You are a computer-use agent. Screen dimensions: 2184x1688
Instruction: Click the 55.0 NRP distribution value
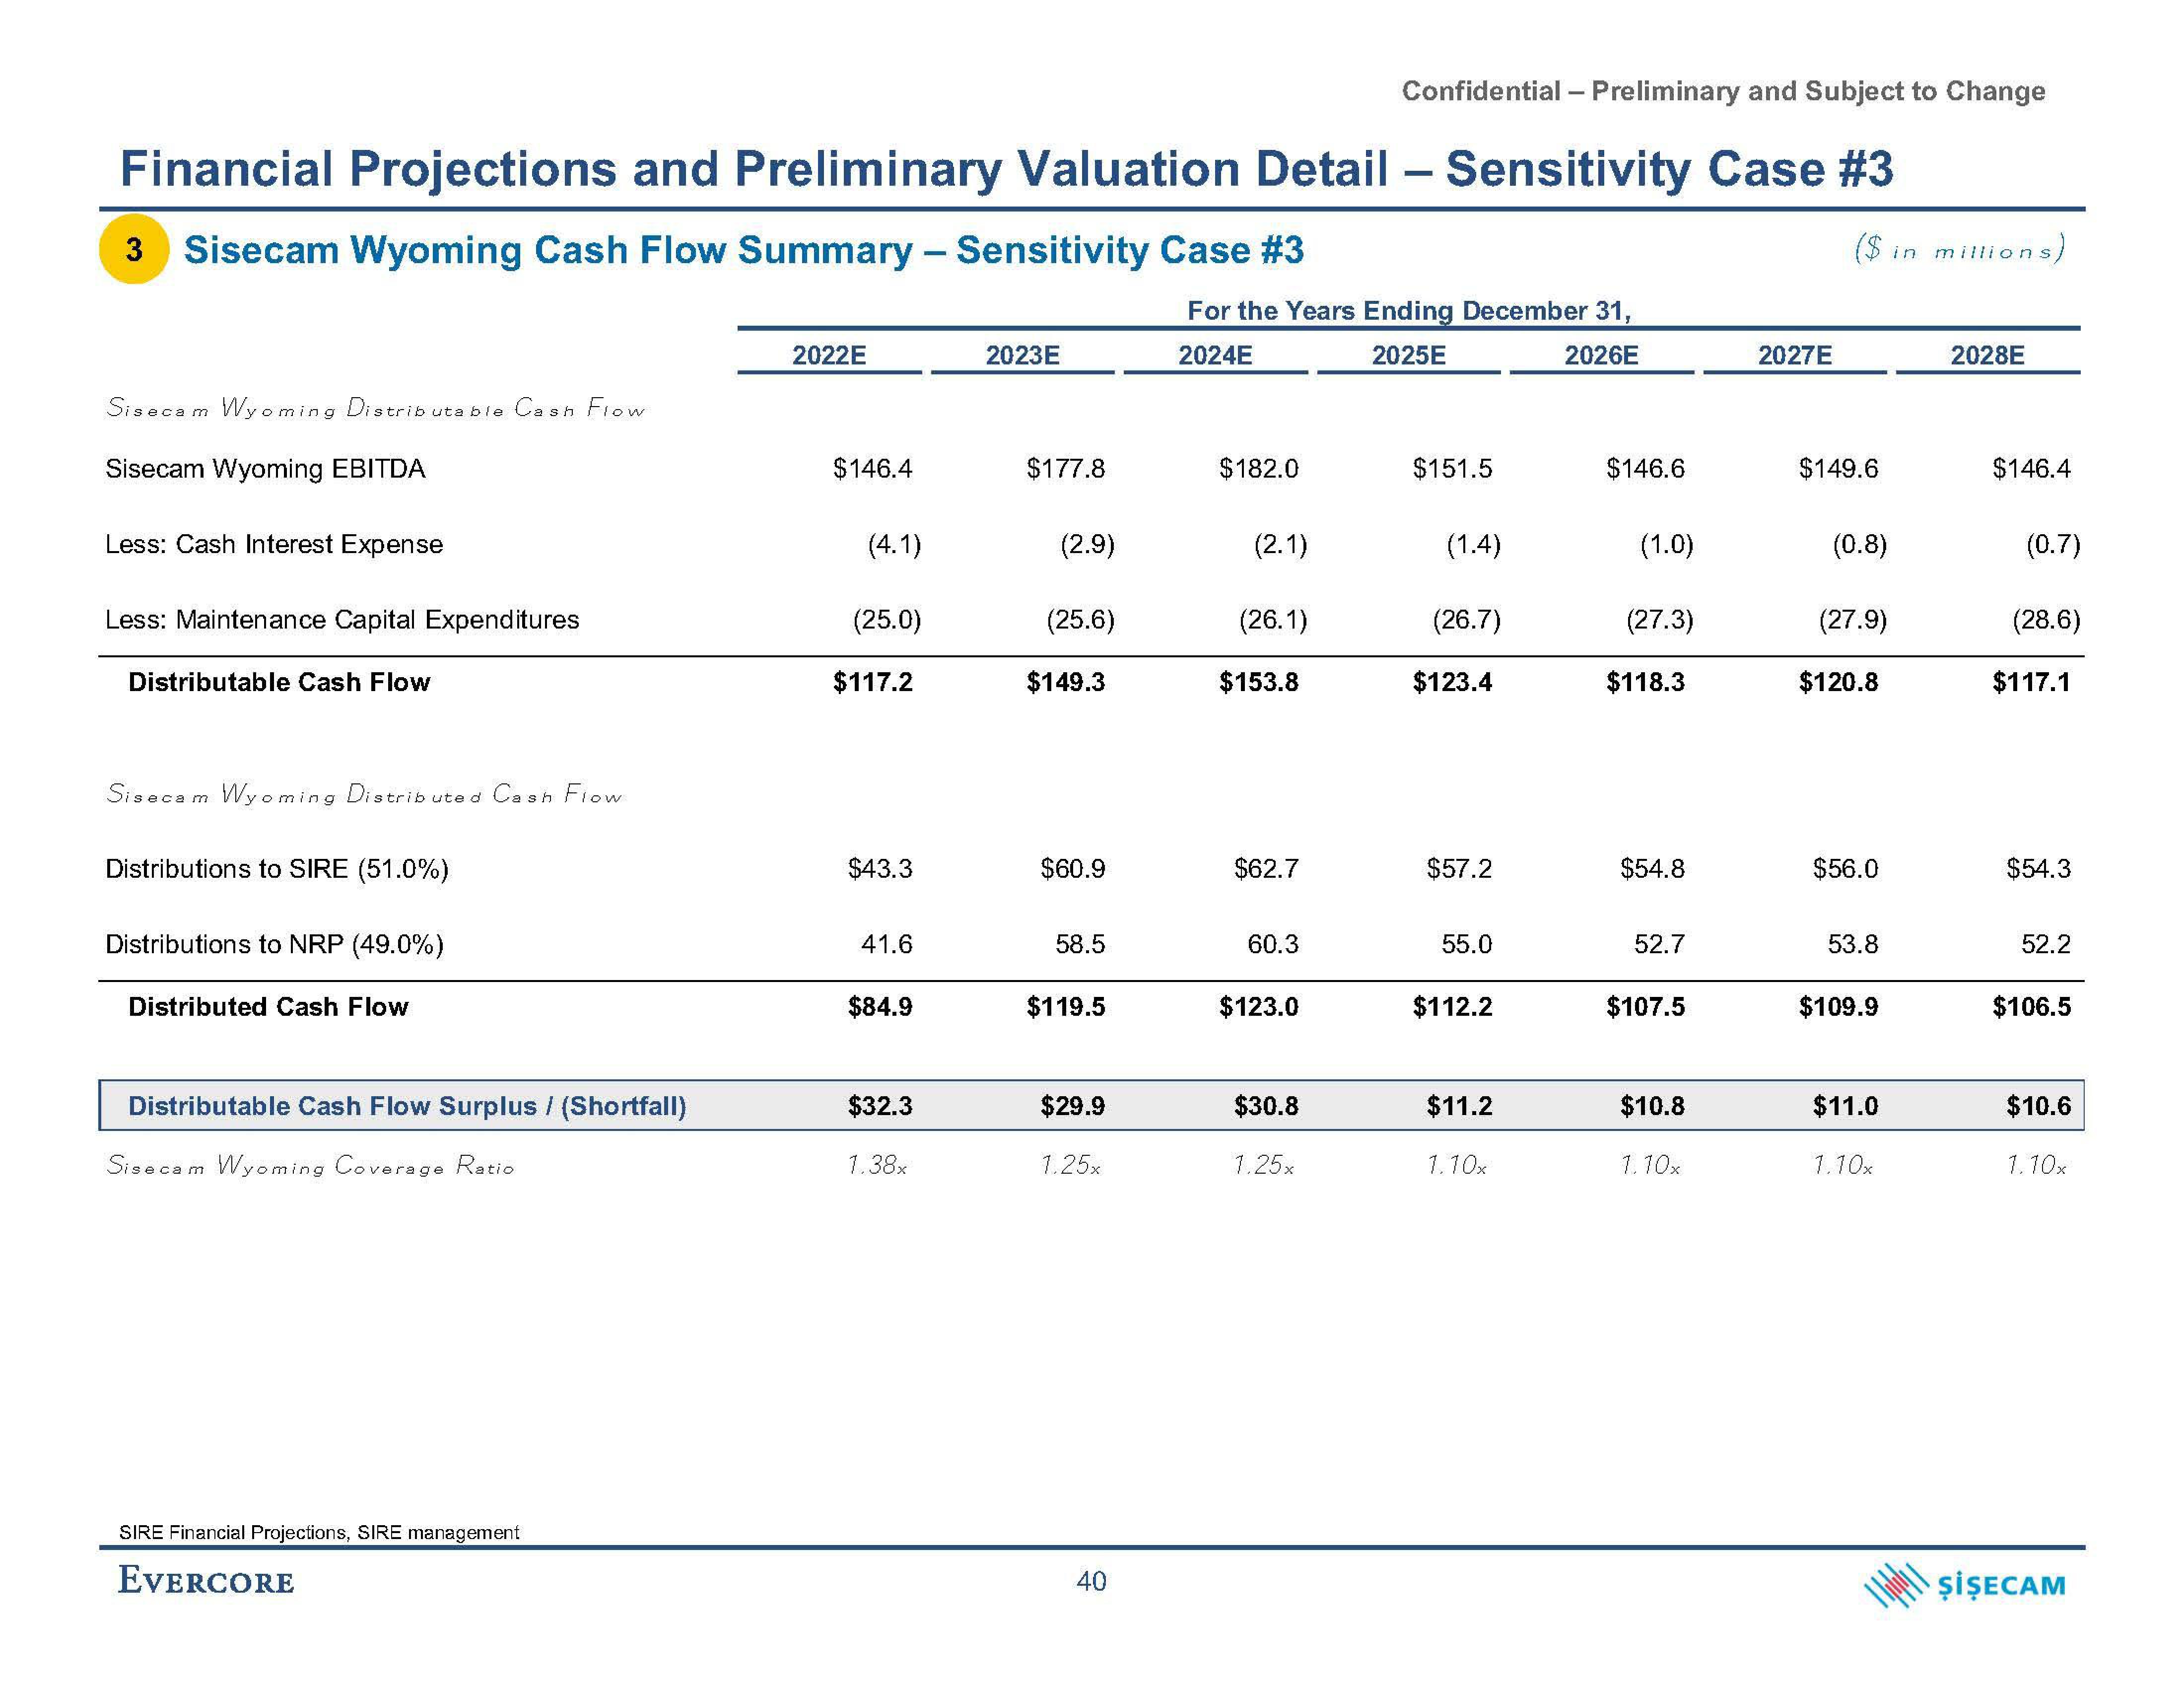(x=1466, y=944)
